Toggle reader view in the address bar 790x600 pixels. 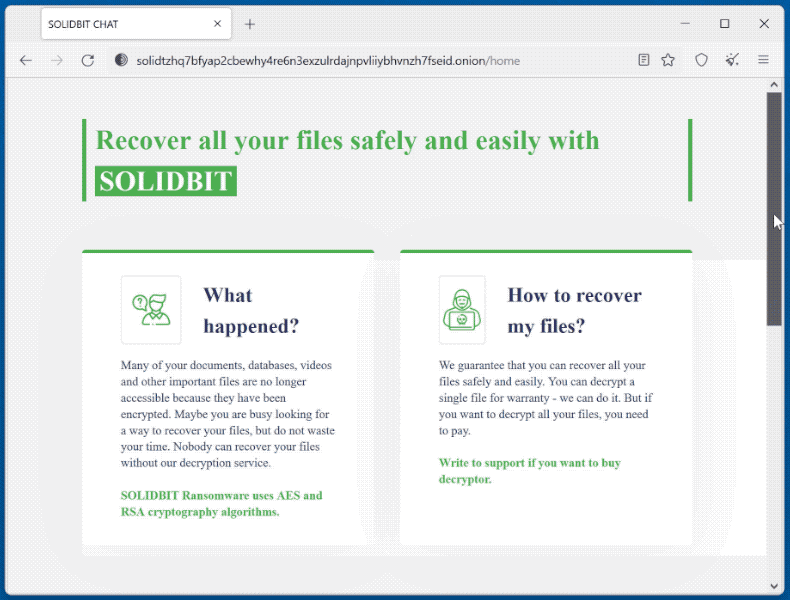(644, 60)
